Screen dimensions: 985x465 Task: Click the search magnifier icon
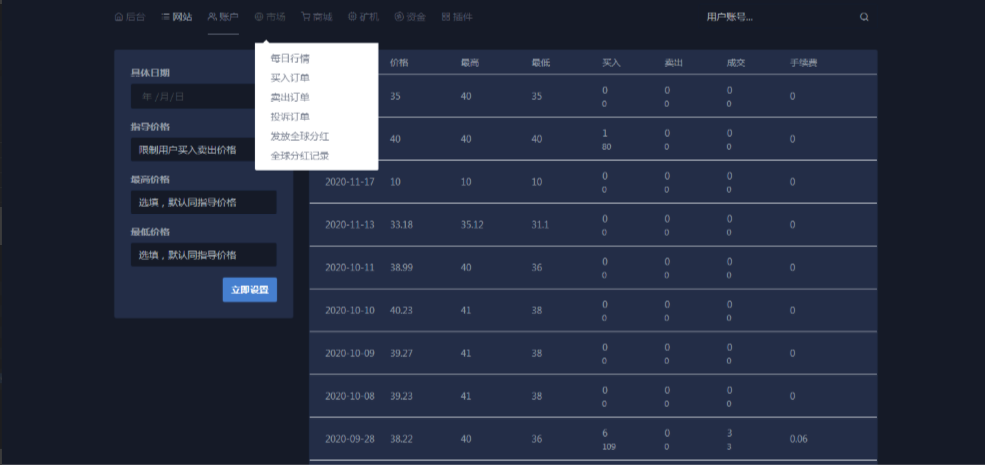[x=864, y=18]
